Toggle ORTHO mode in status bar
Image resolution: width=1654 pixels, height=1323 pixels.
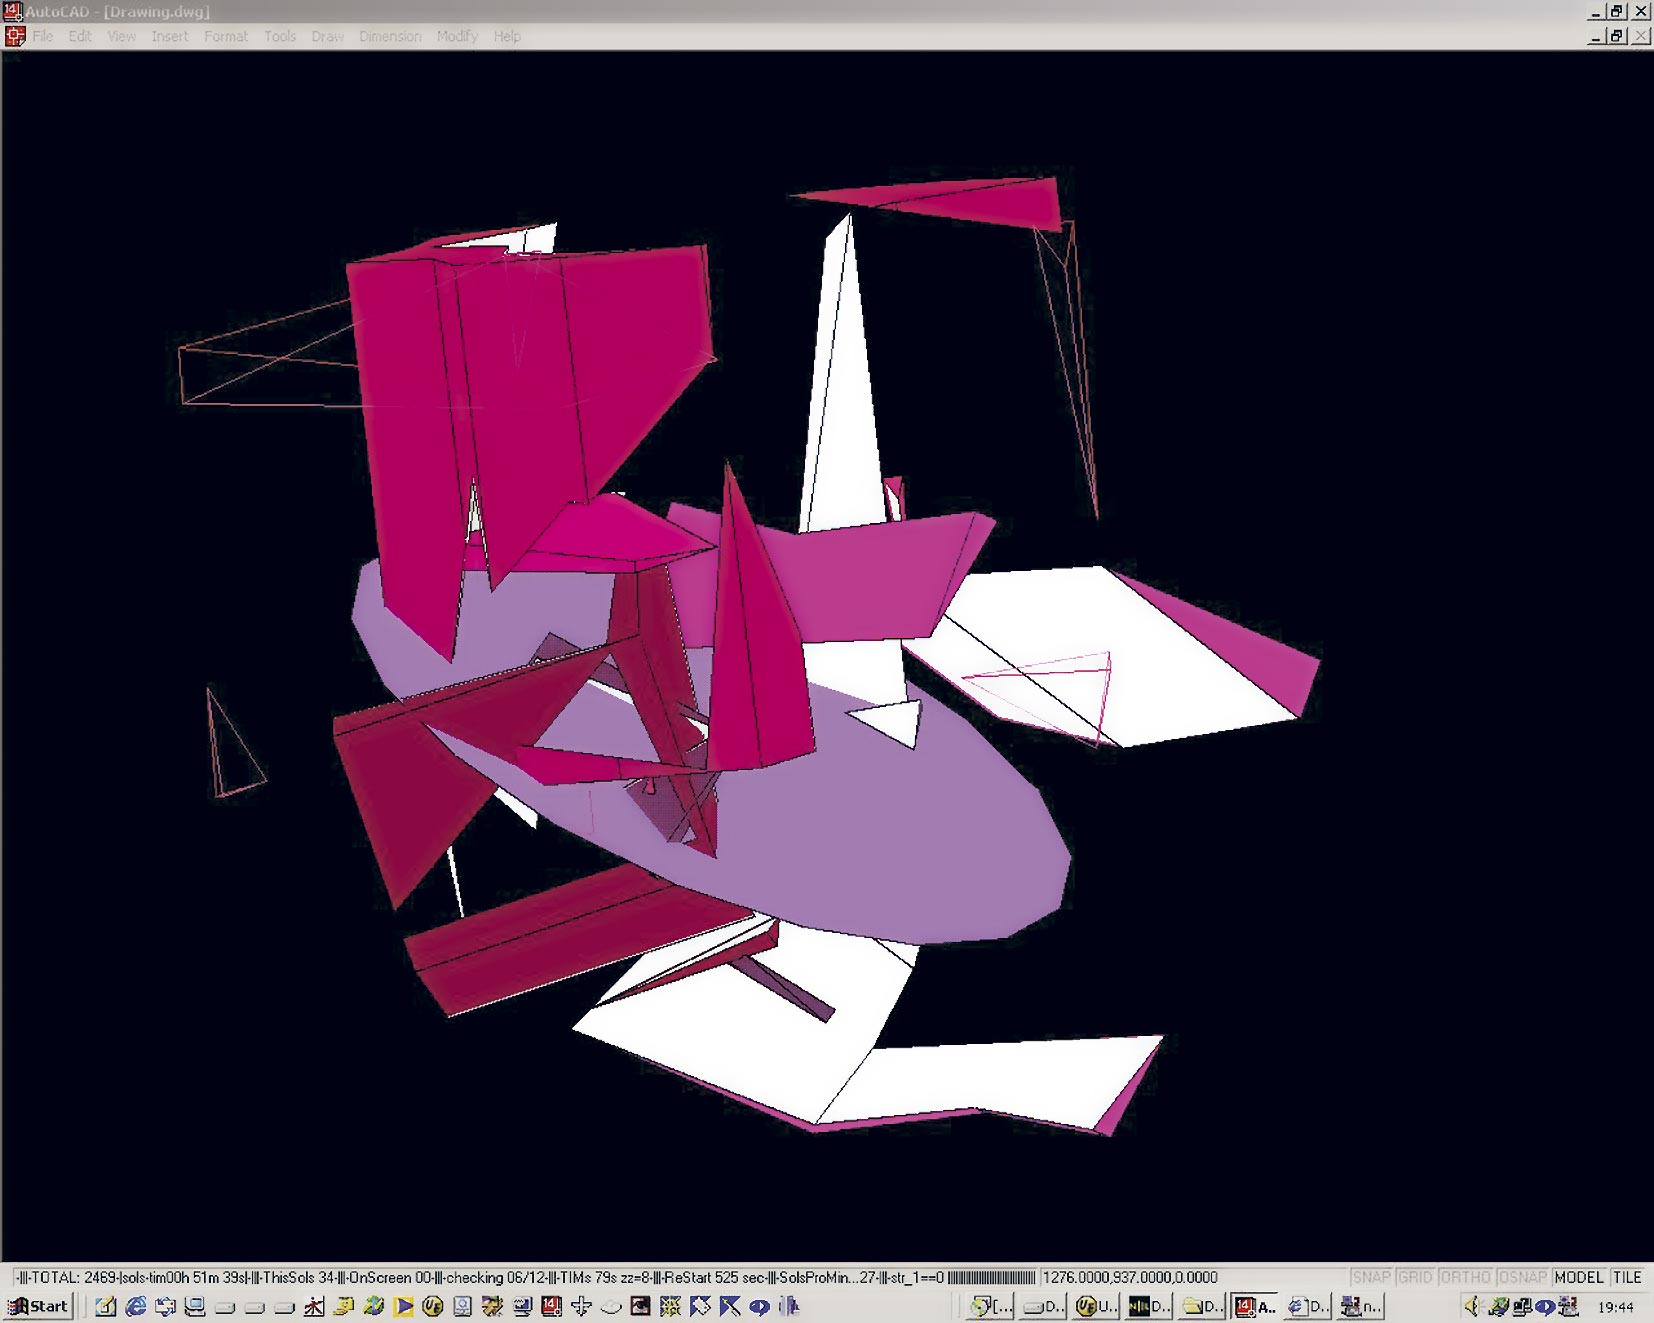[x=1465, y=1277]
